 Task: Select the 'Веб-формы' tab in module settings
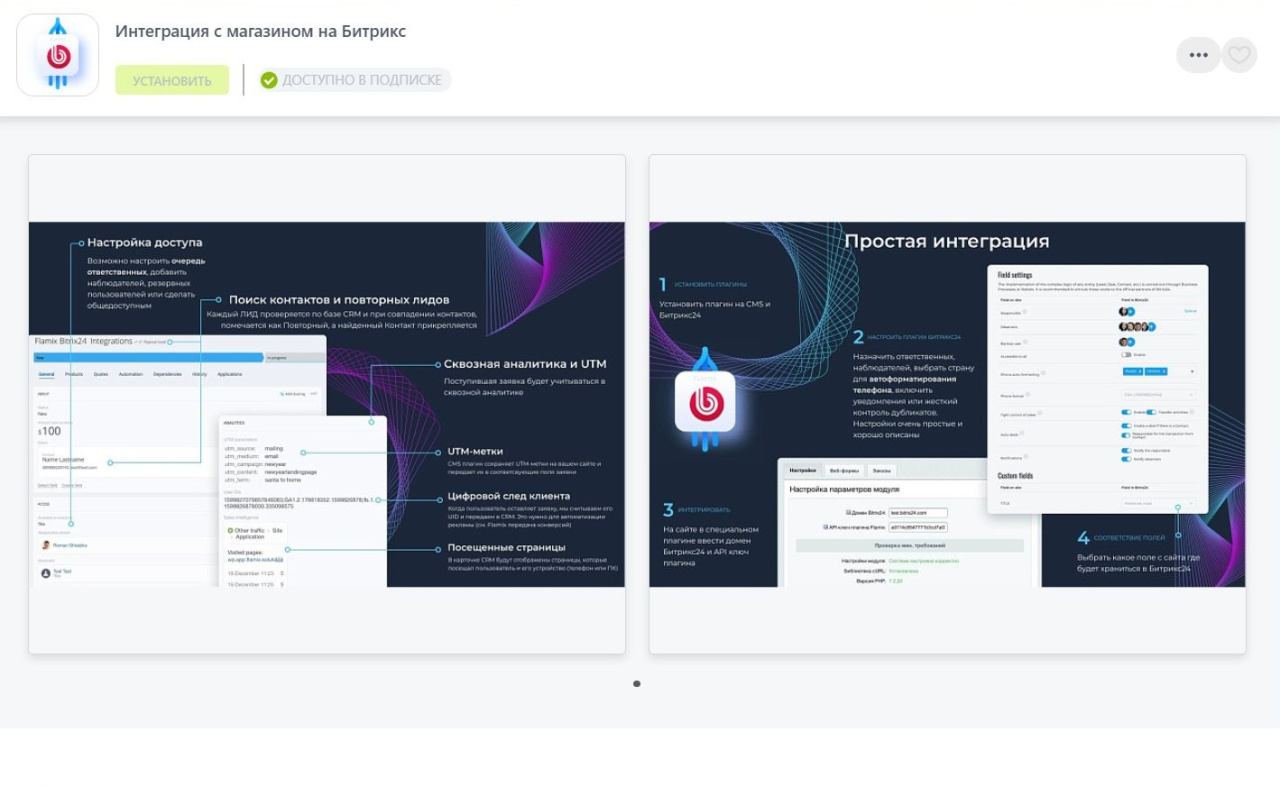[x=844, y=470]
